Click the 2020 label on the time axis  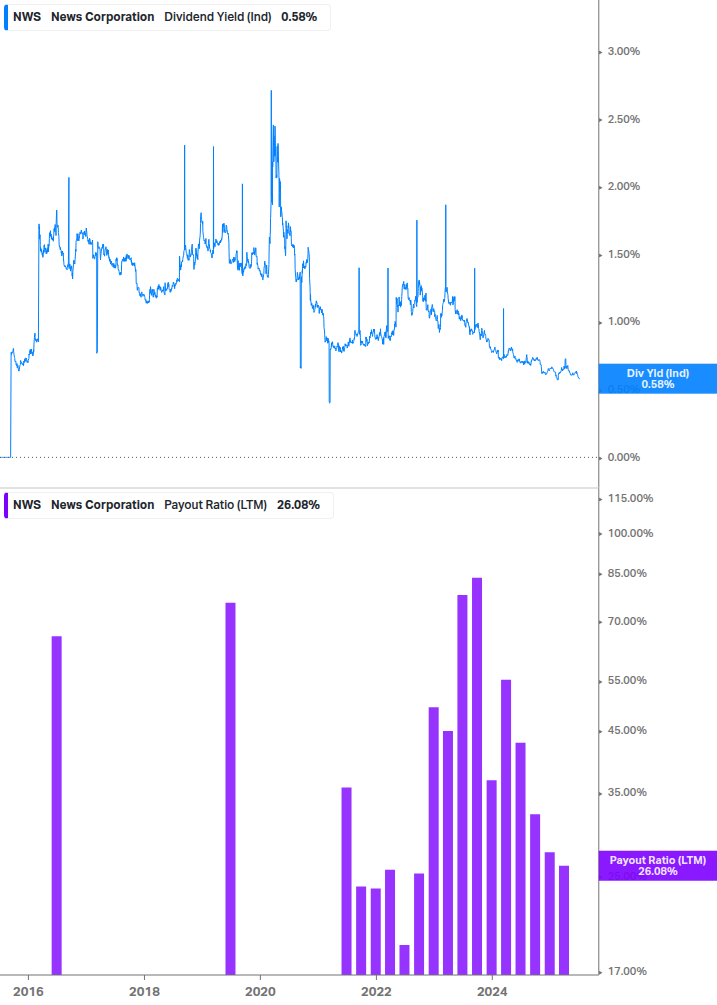click(261, 992)
